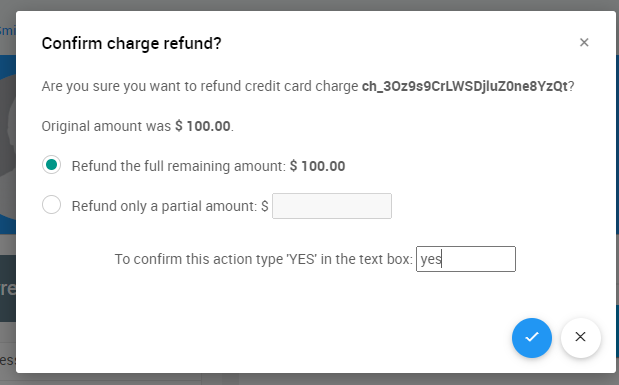Choose refund only a partial amount radio
This screenshot has height=385, width=619.
tap(51, 205)
